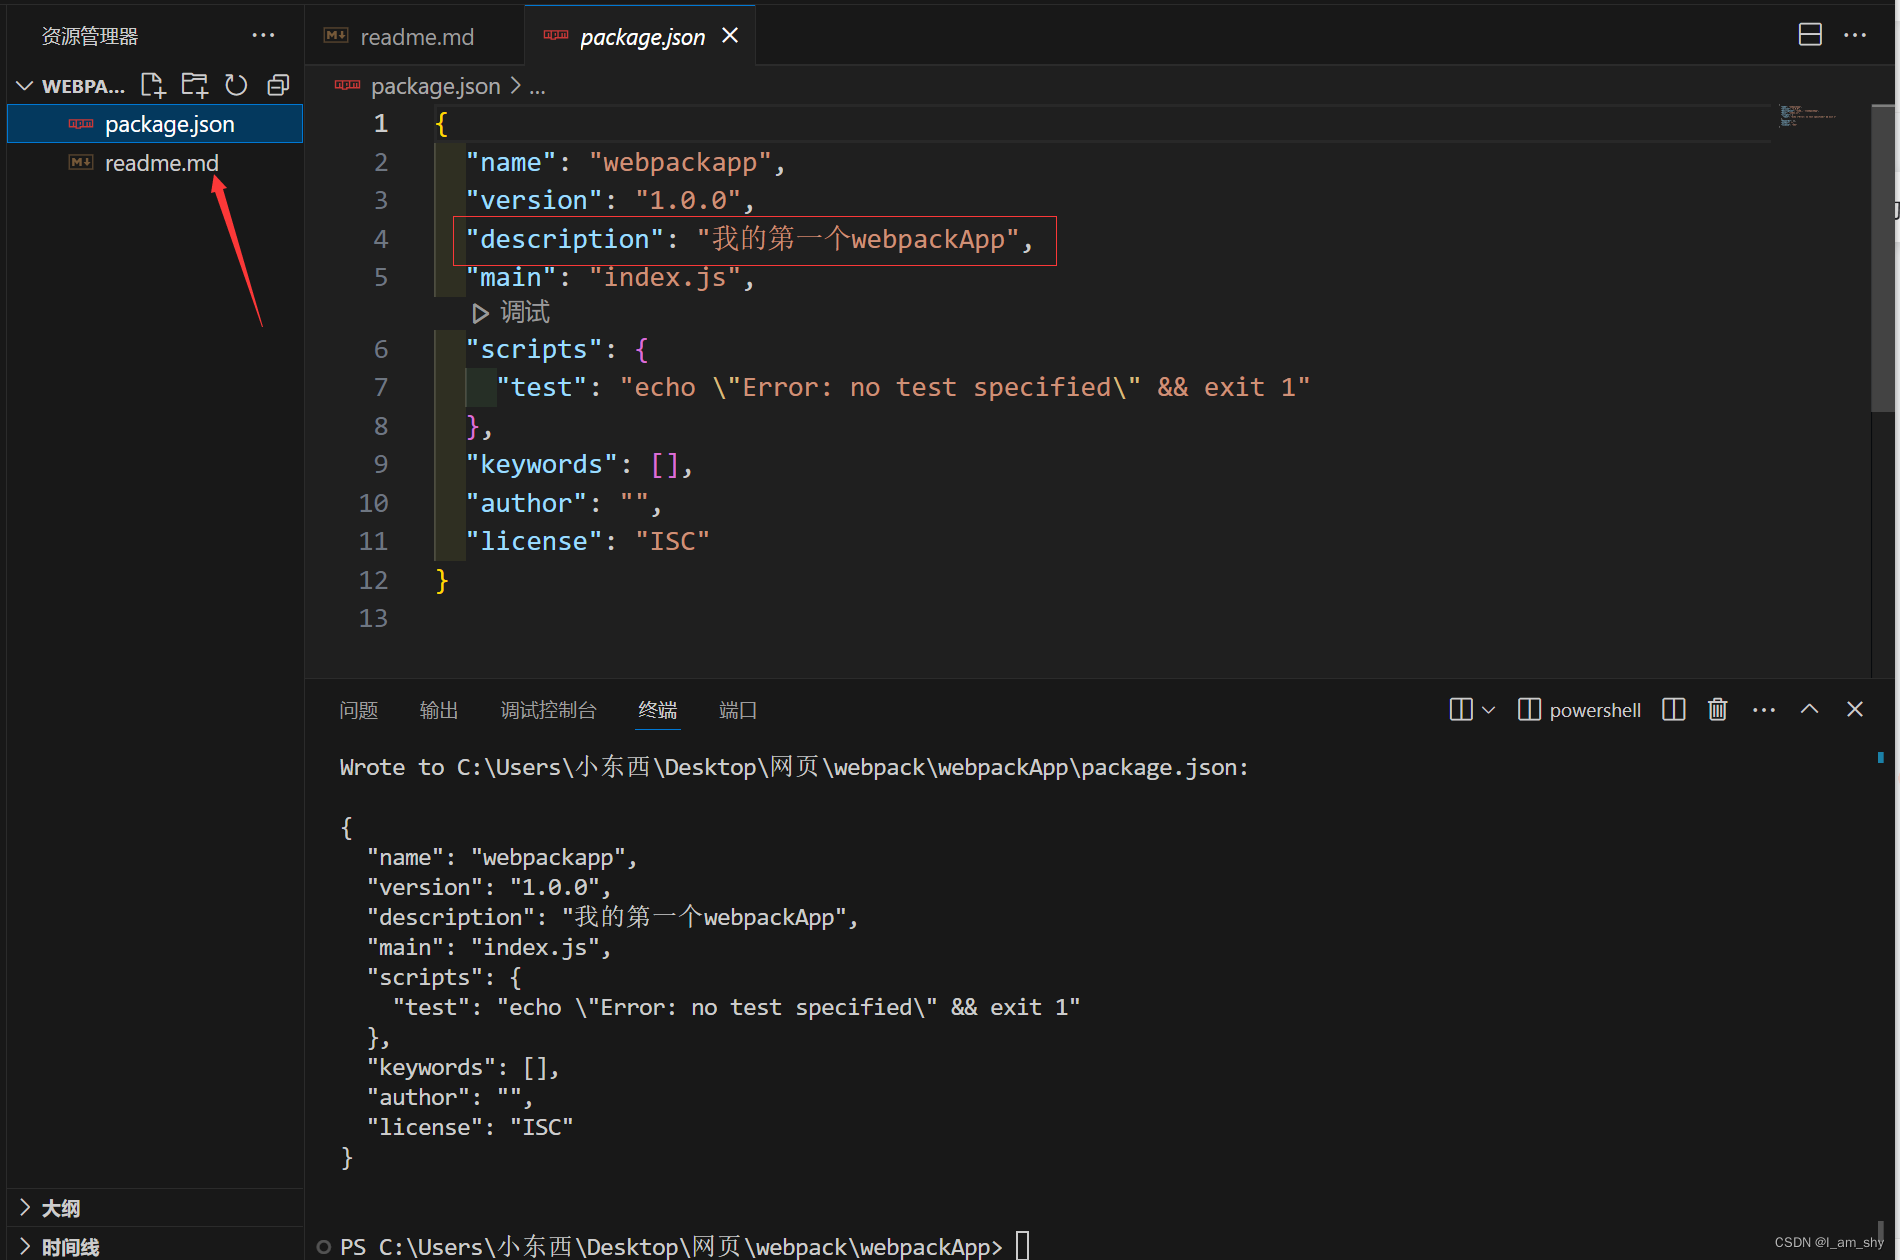Close the package.json tab
This screenshot has width=1900, height=1260.
[x=730, y=36]
